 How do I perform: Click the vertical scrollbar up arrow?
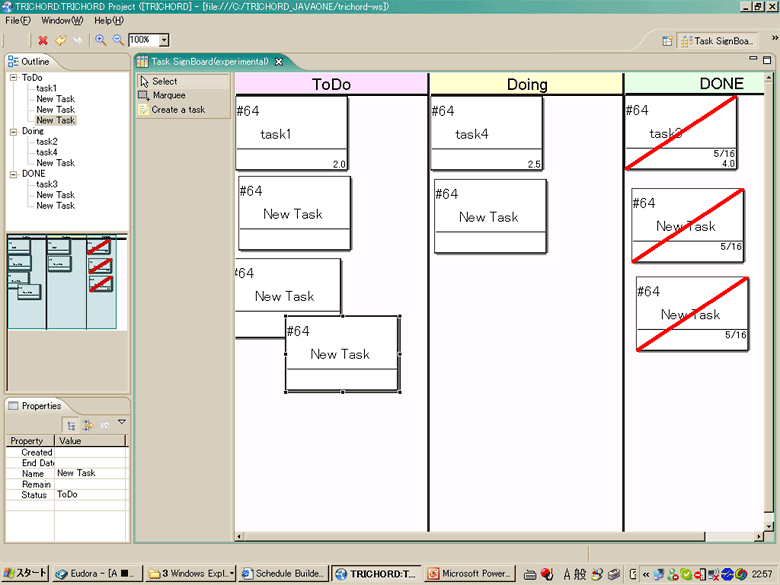[769, 78]
